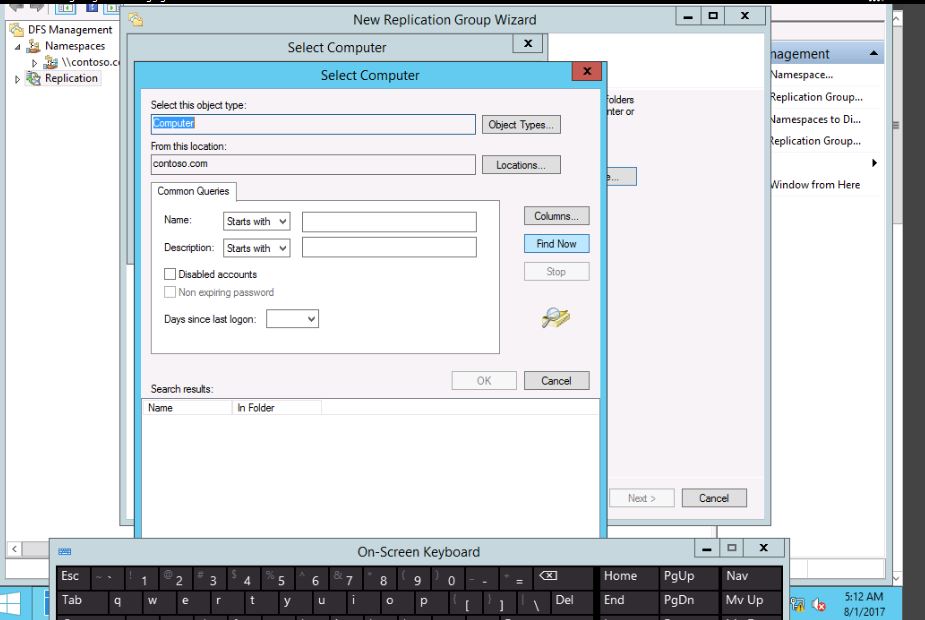Select the Common Queries tab
The height and width of the screenshot is (620, 925).
[193, 191]
